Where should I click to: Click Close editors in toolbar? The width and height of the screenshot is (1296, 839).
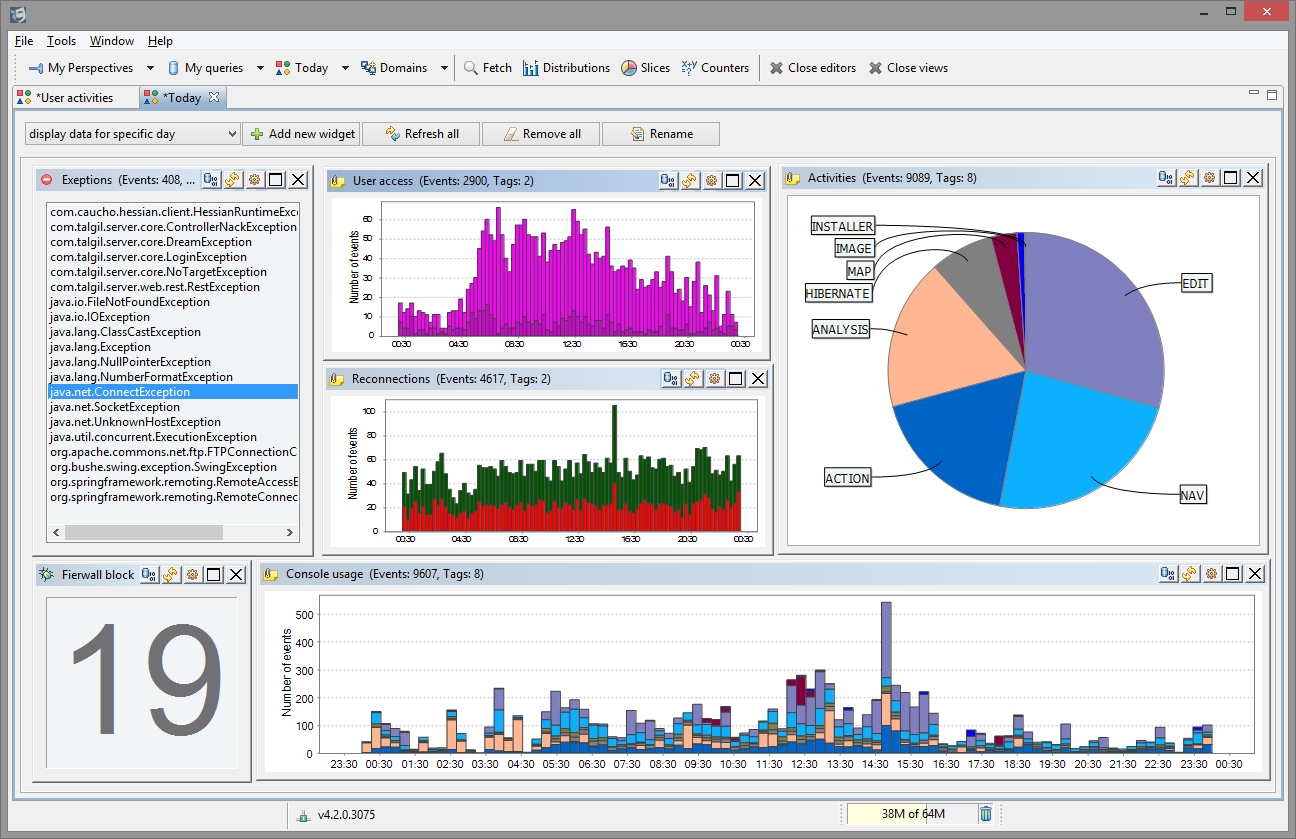pyautogui.click(x=812, y=68)
